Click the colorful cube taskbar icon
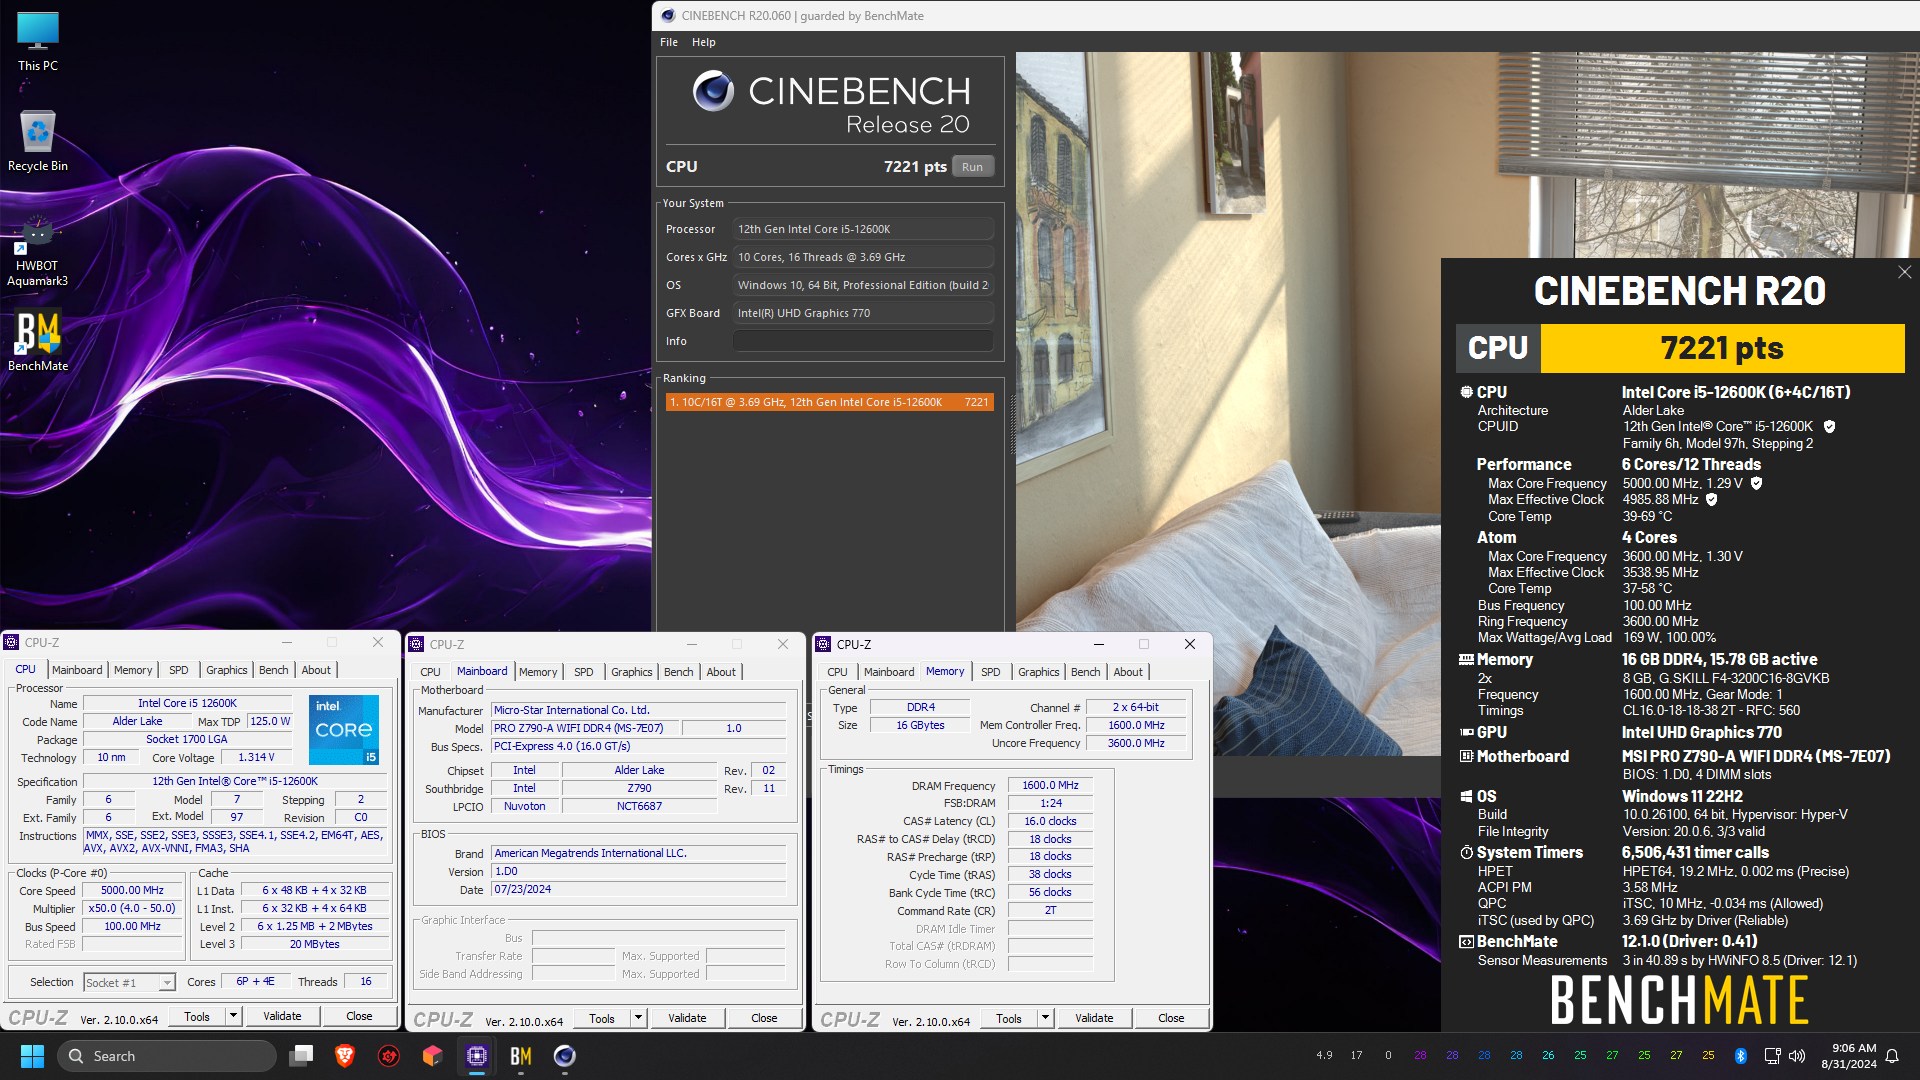Image resolution: width=1920 pixels, height=1080 pixels. point(433,1056)
